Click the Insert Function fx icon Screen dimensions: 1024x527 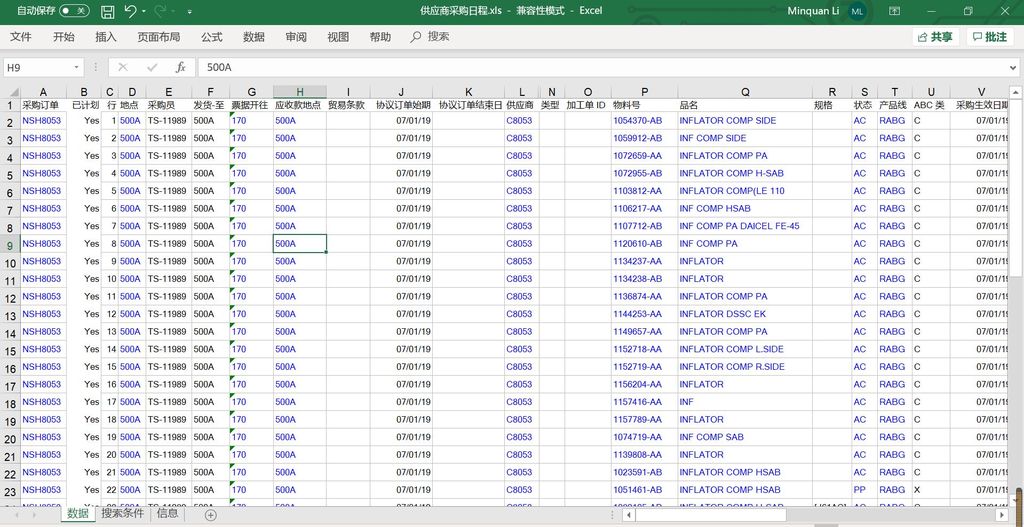click(180, 67)
